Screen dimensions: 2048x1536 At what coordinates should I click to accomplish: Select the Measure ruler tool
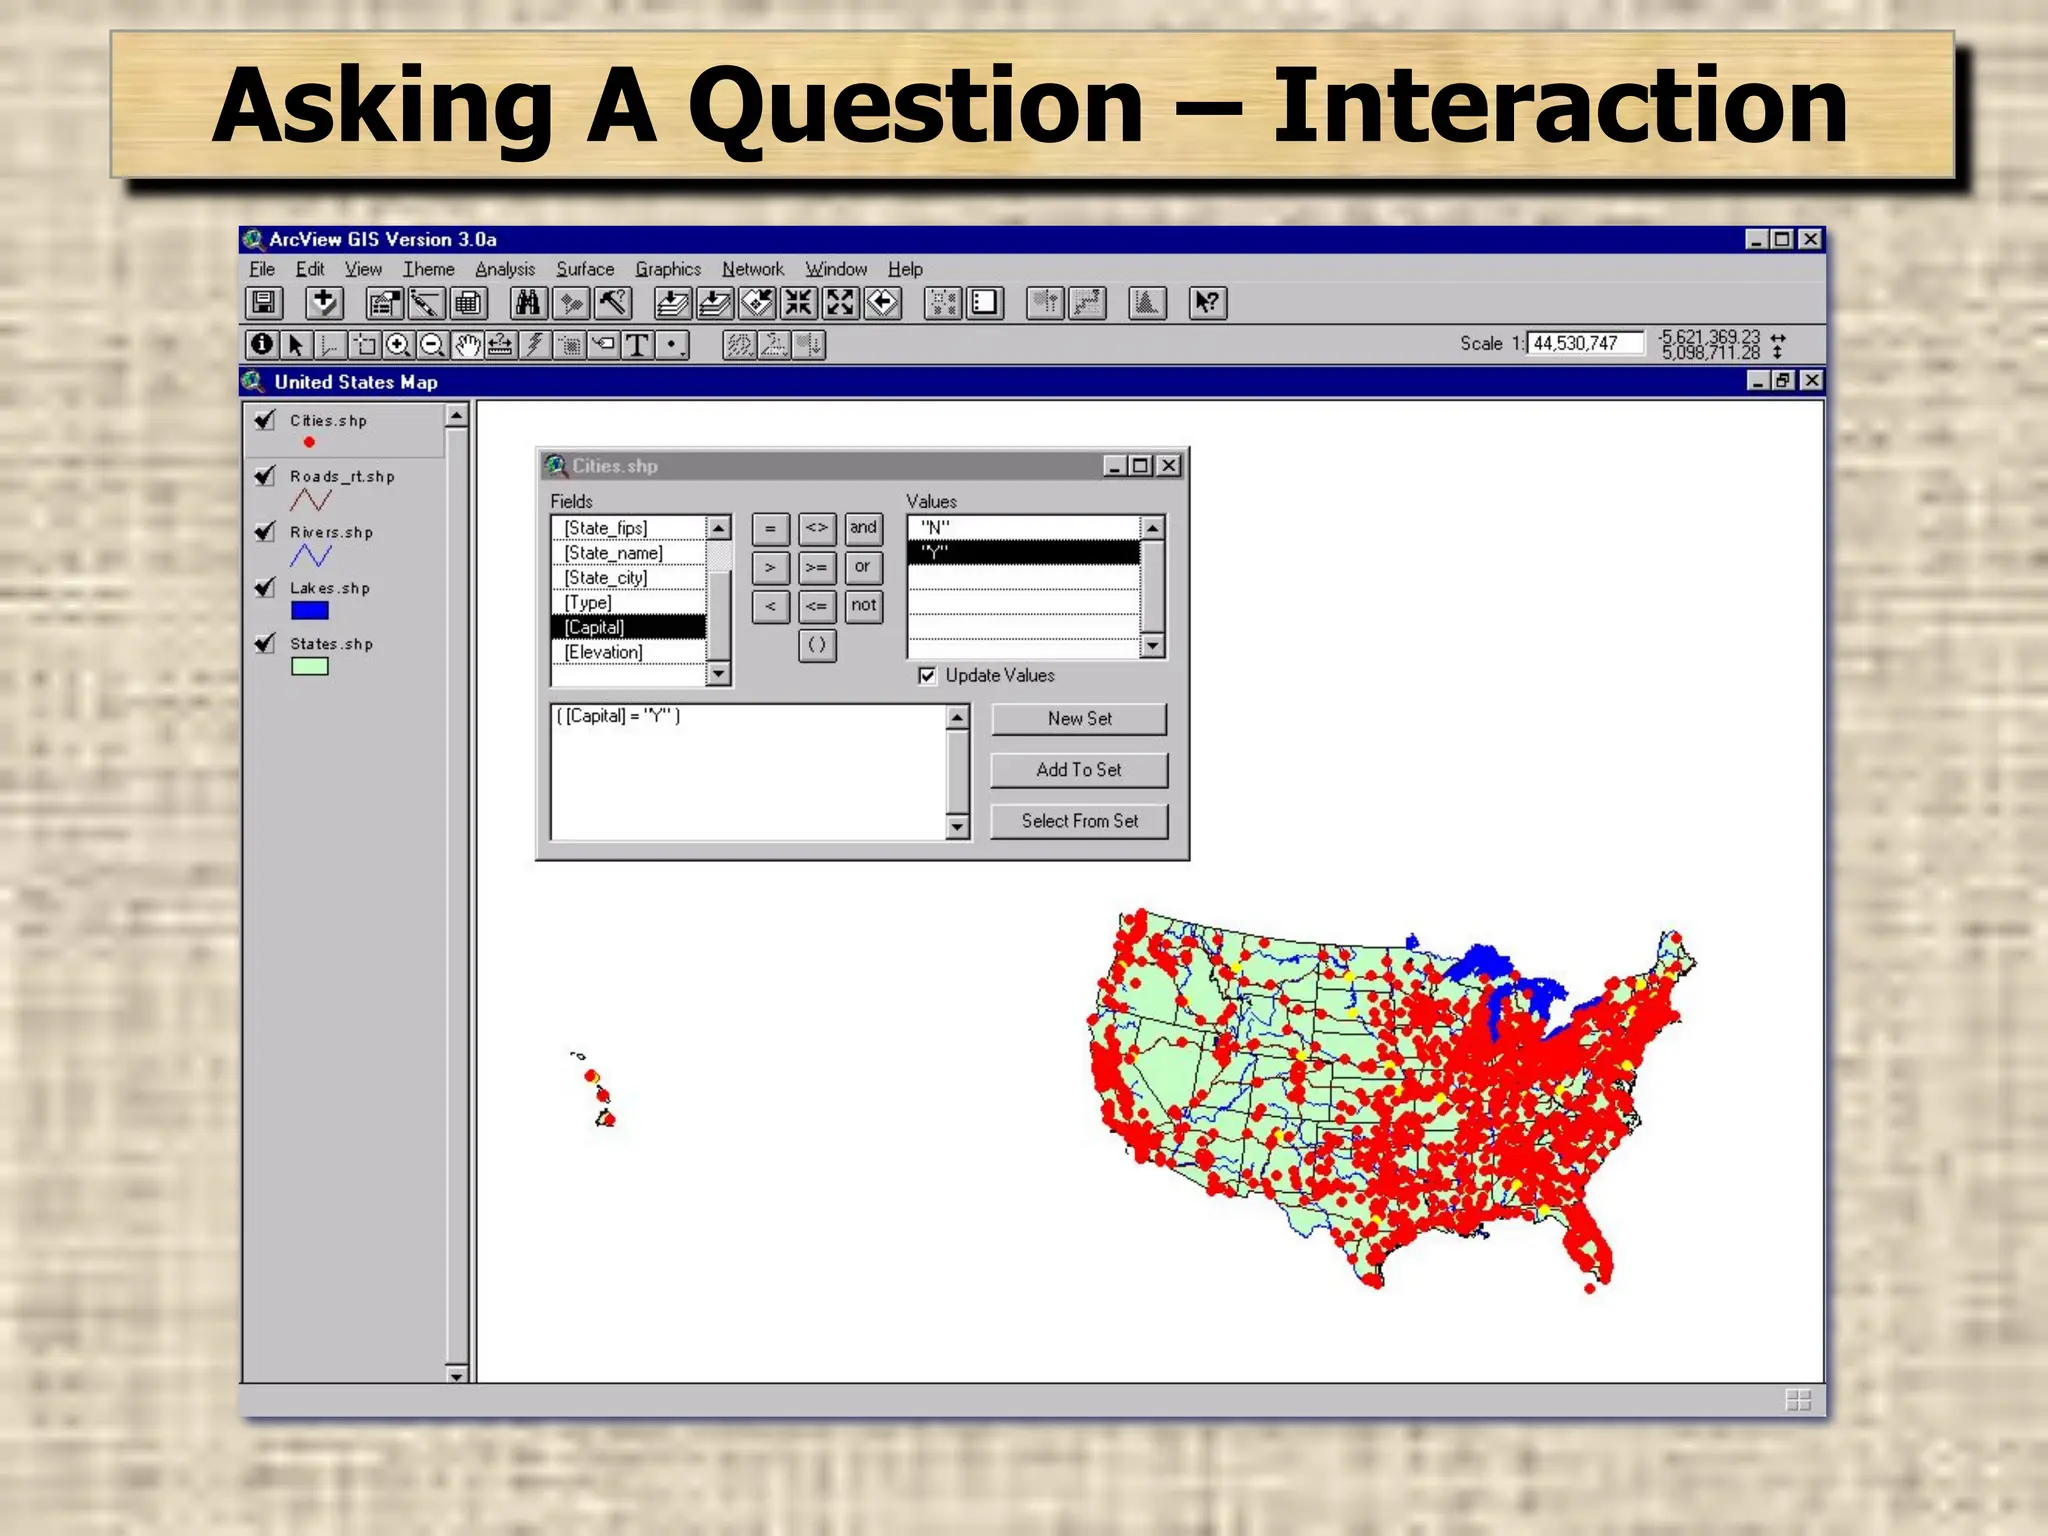coord(500,345)
